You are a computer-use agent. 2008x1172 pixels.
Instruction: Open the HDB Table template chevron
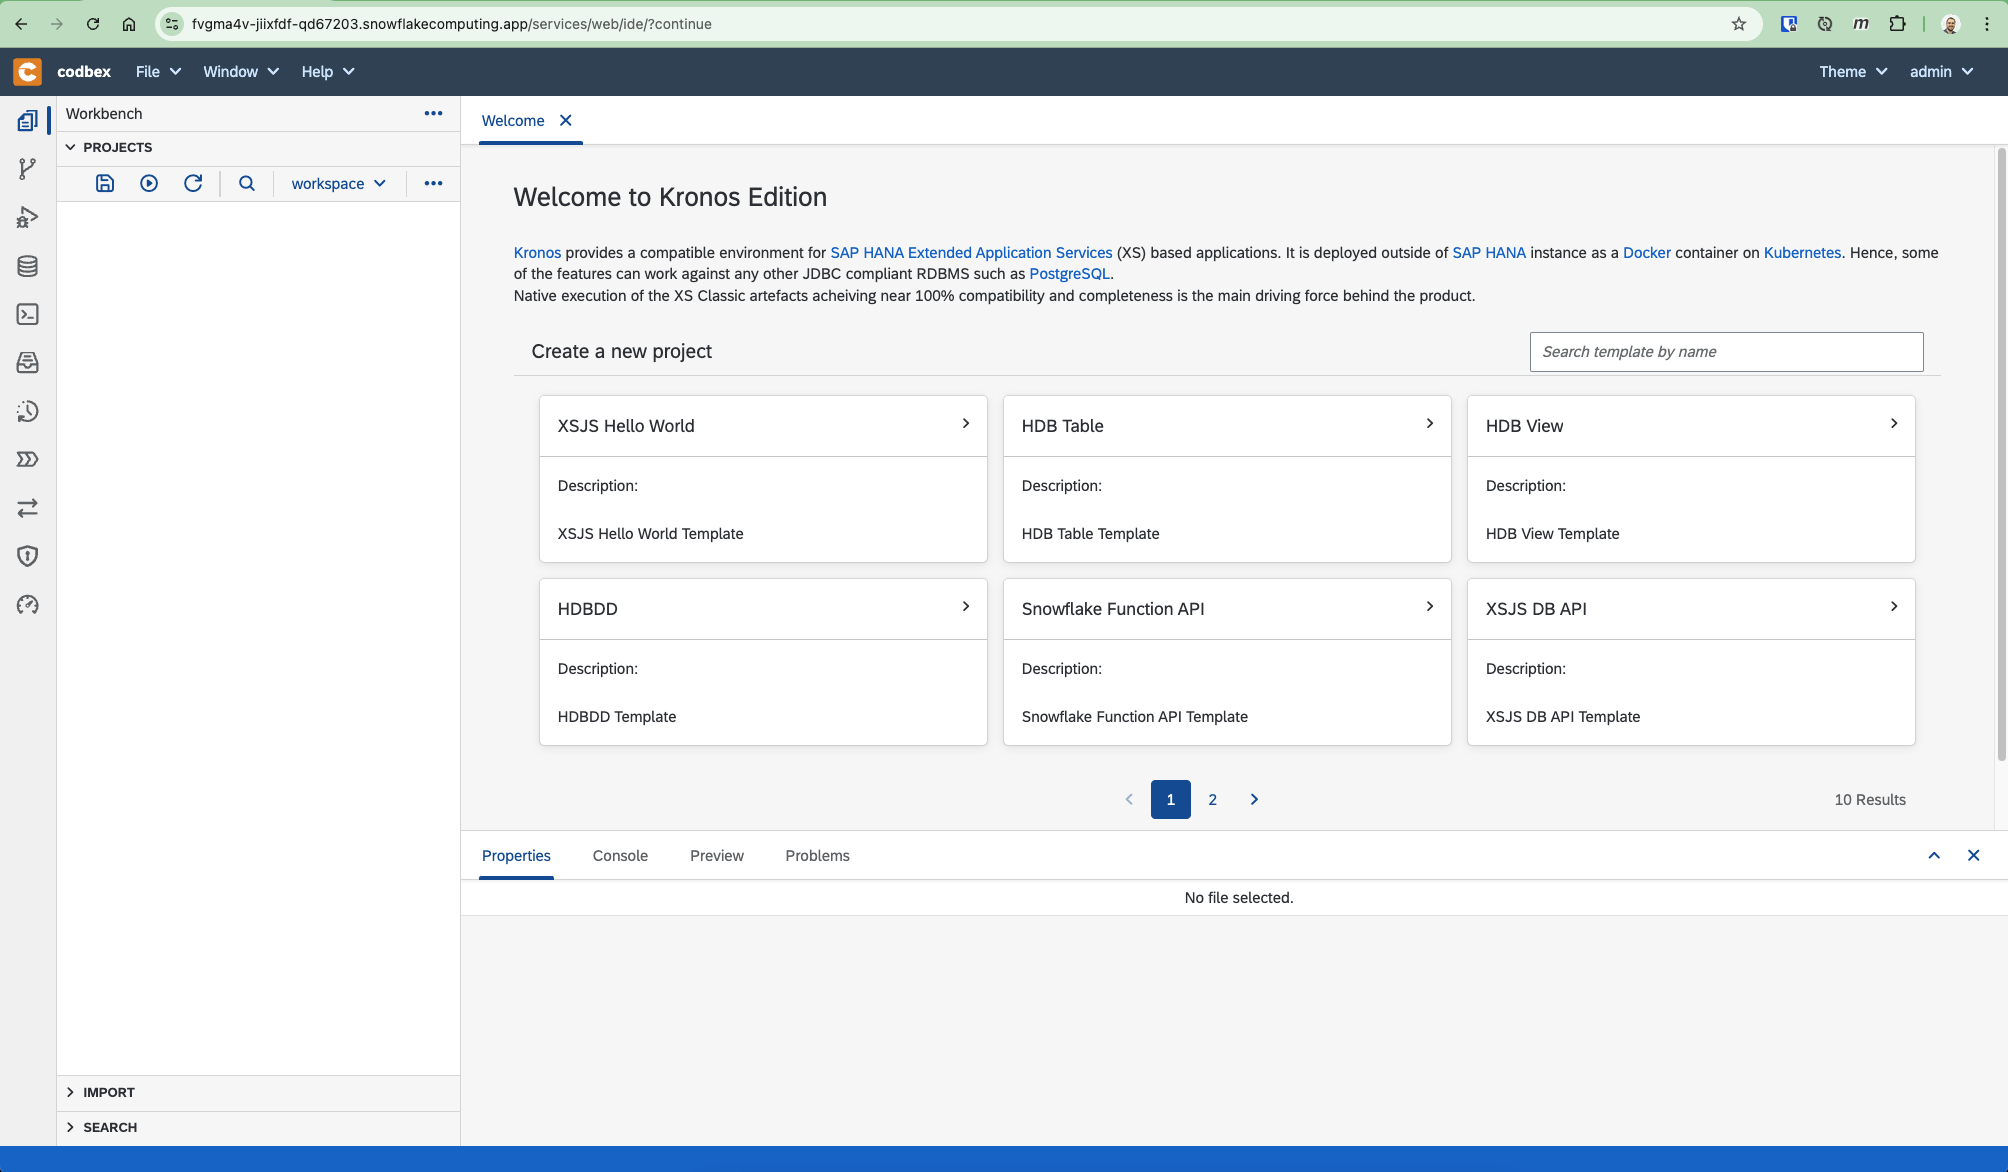1430,424
